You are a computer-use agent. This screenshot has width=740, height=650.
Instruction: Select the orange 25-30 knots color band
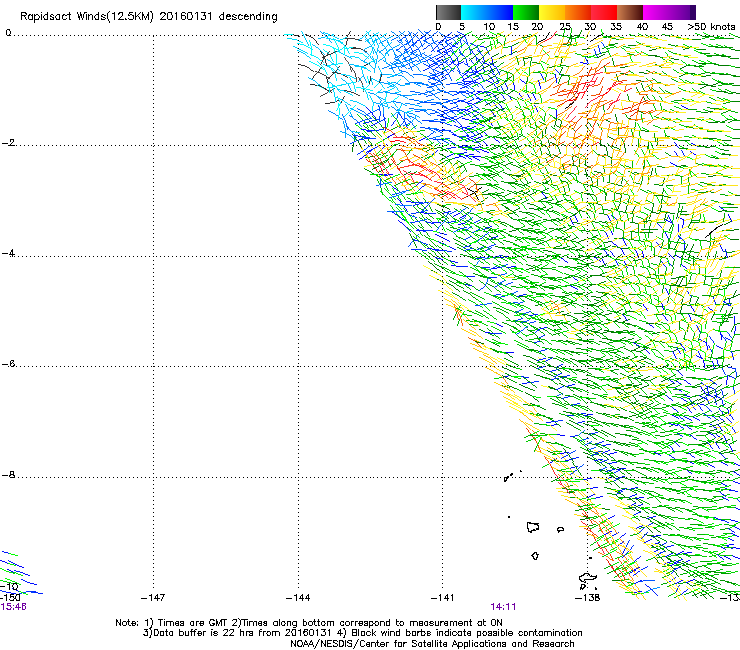tap(578, 12)
